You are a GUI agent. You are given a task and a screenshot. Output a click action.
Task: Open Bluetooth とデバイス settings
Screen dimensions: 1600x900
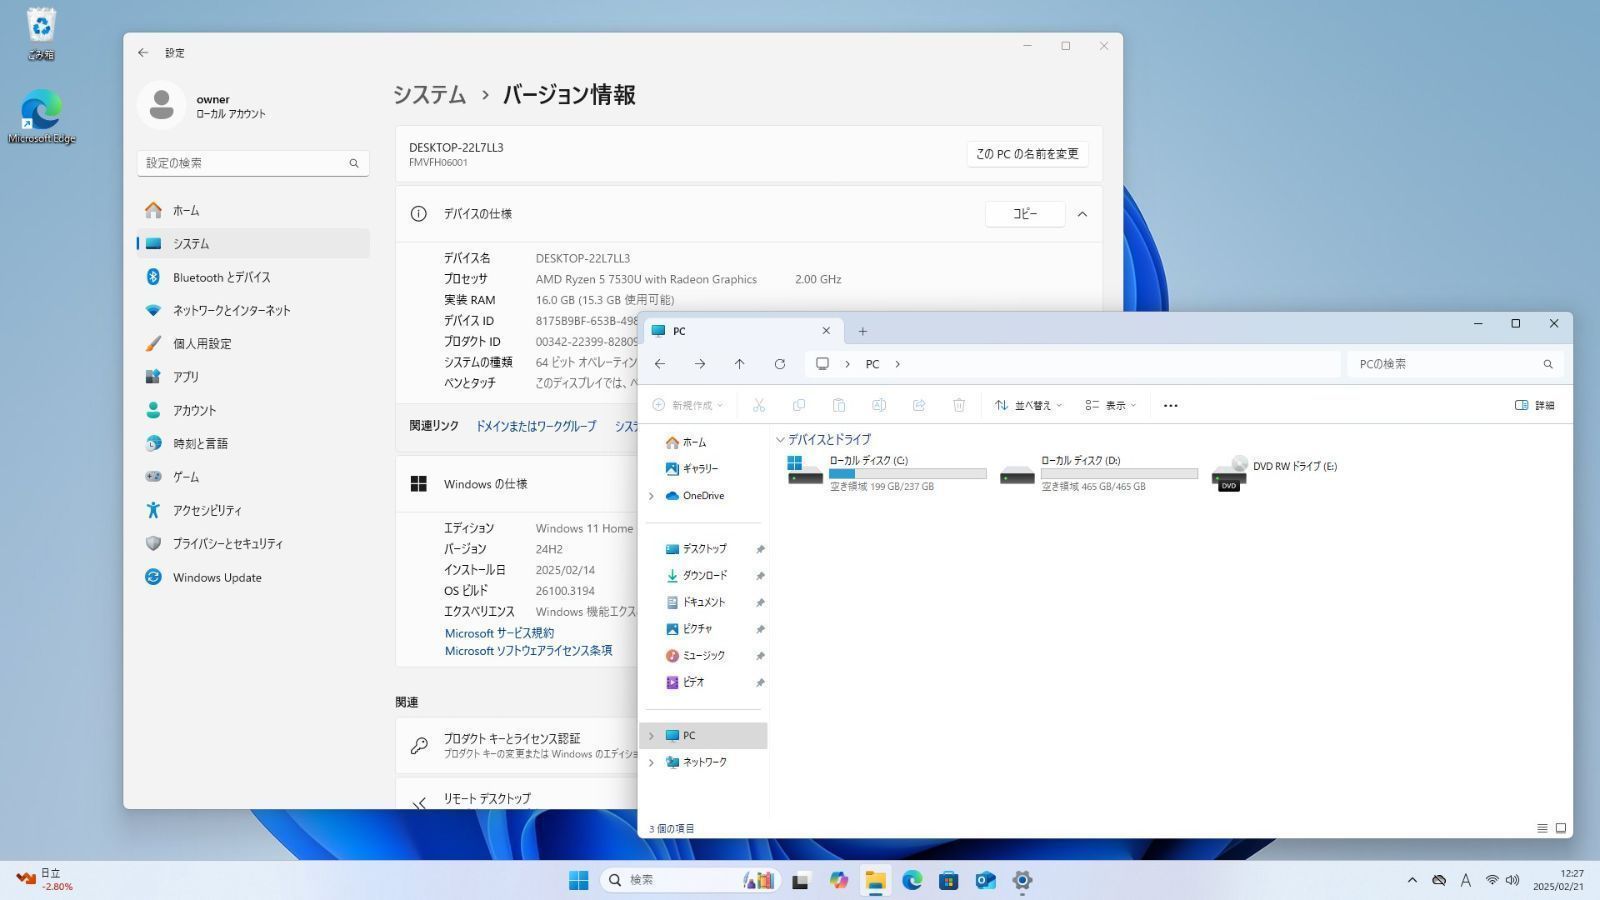[x=253, y=277]
